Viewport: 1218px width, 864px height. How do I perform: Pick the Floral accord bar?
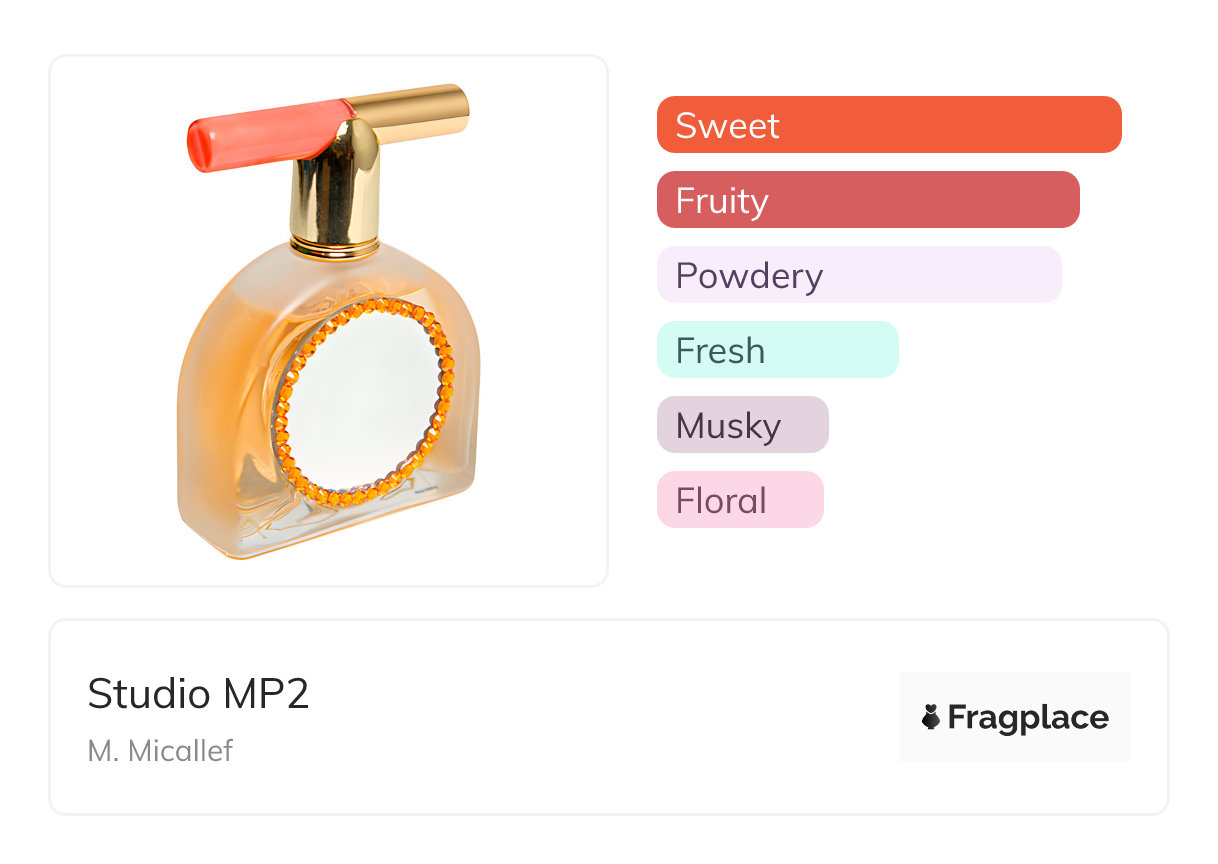[739, 500]
